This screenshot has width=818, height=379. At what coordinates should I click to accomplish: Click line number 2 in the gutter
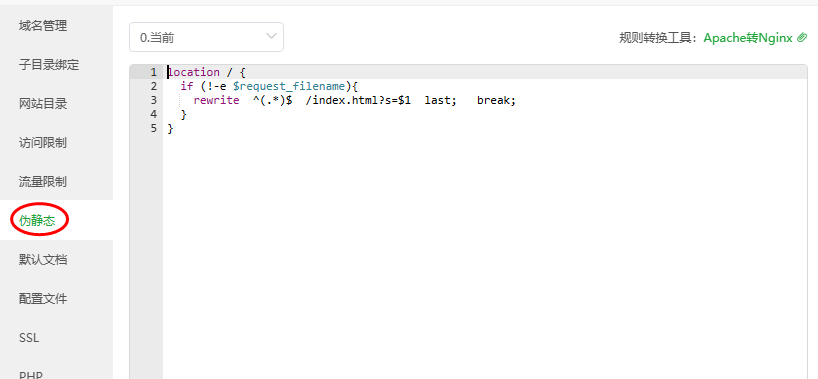click(153, 86)
